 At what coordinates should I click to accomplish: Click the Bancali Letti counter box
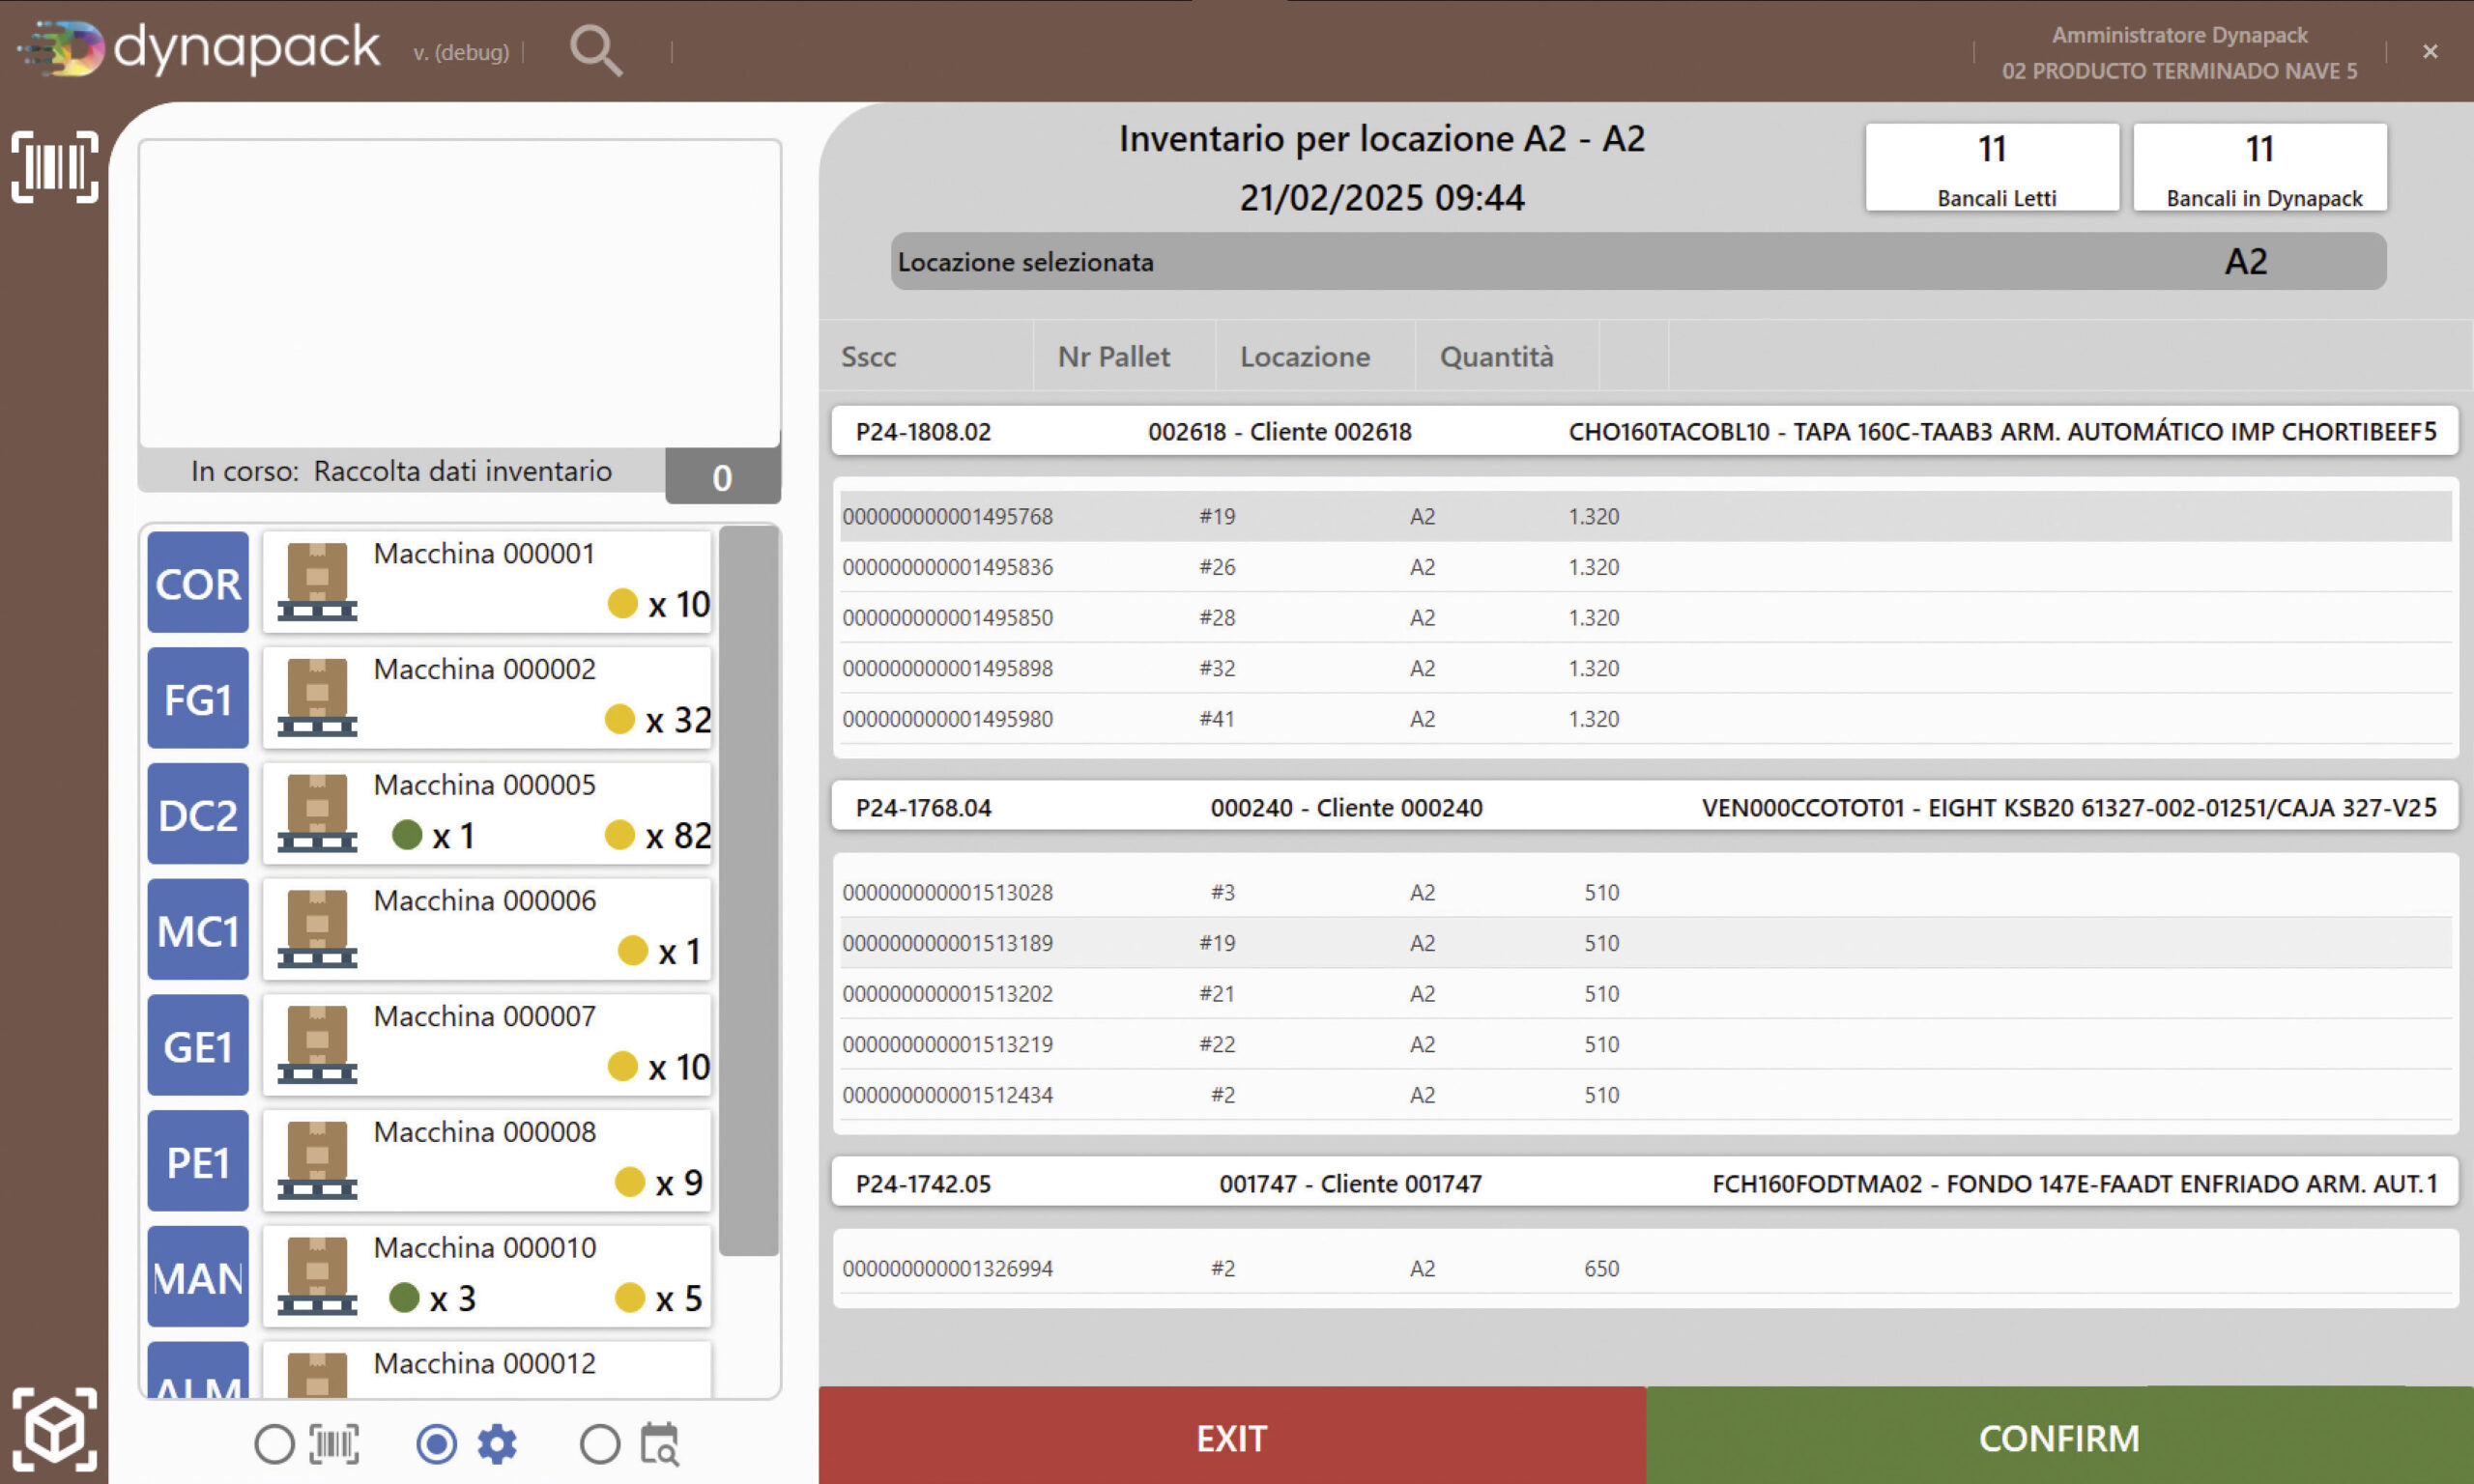1992,167
